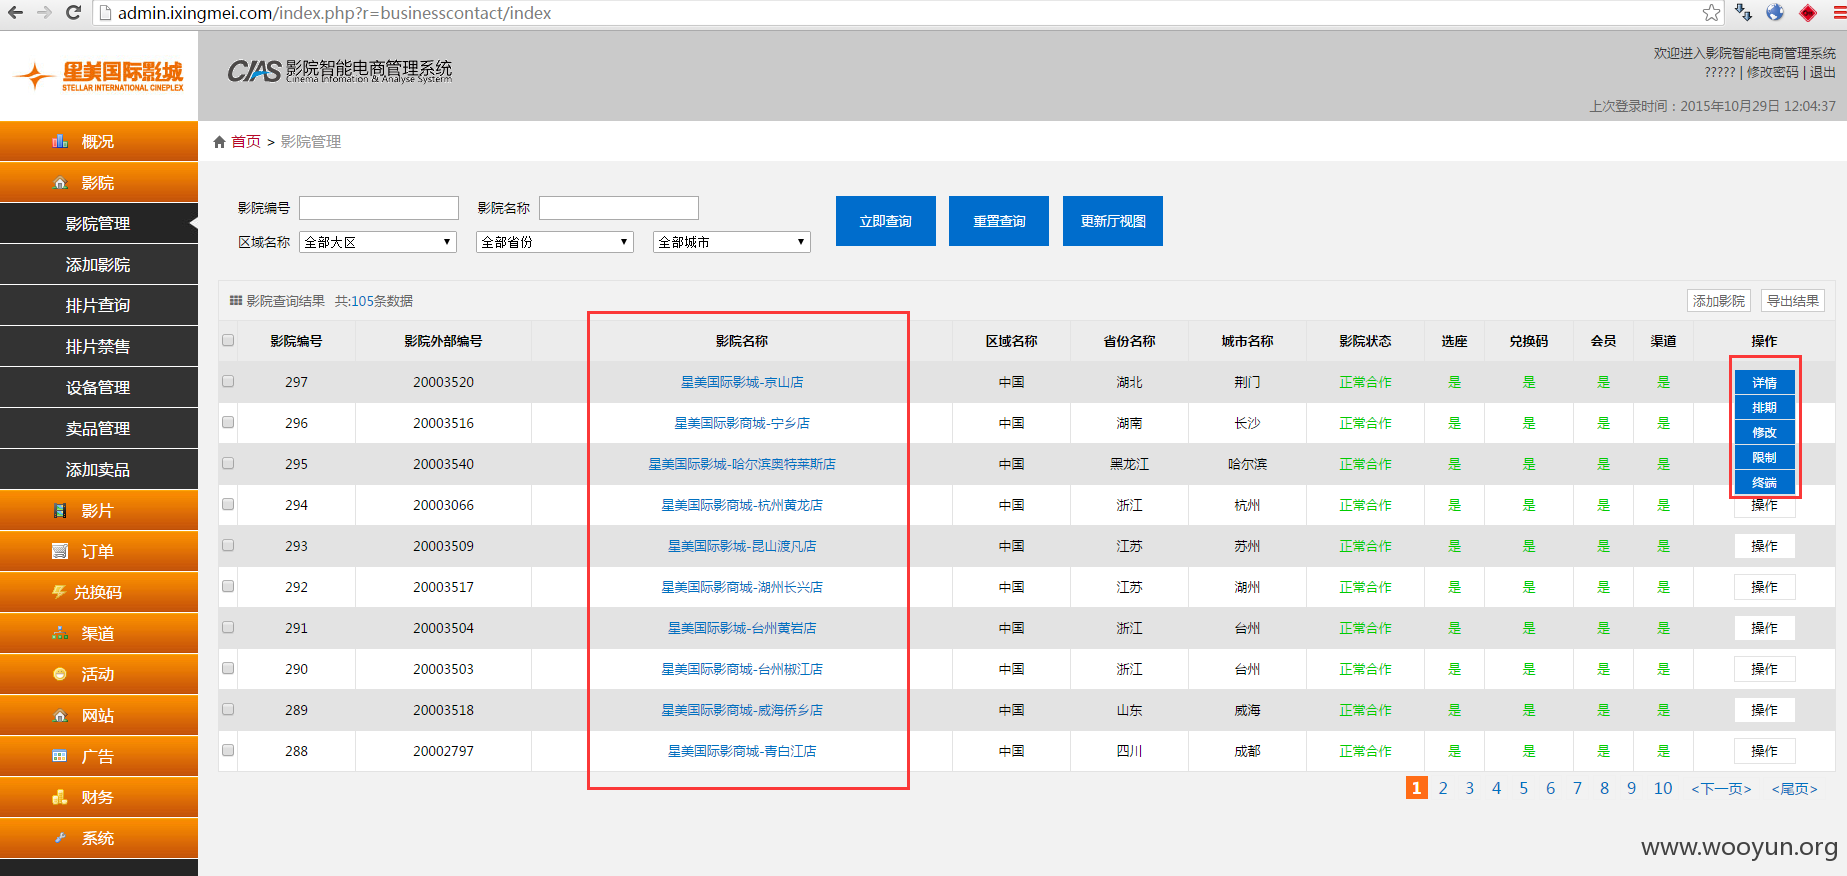Click the 系统 wrench icon in sidebar
Screen dimensions: 1847x876
coord(60,838)
